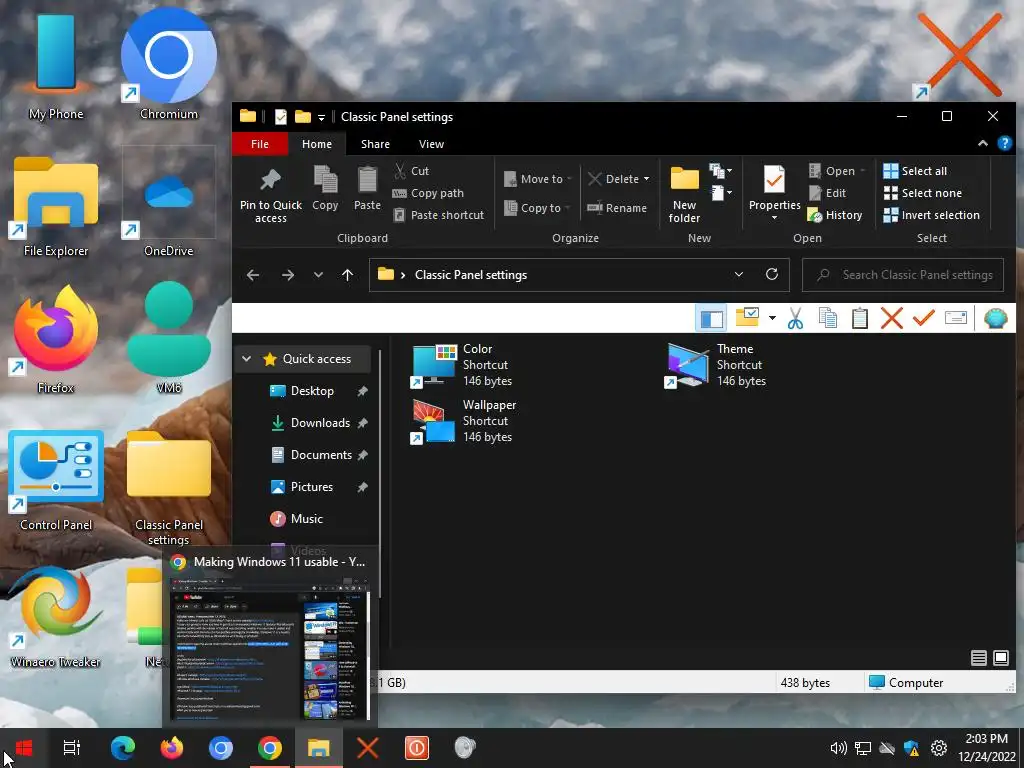Switch to details view in status bar
The width and height of the screenshot is (1024, 768).
[x=978, y=658]
